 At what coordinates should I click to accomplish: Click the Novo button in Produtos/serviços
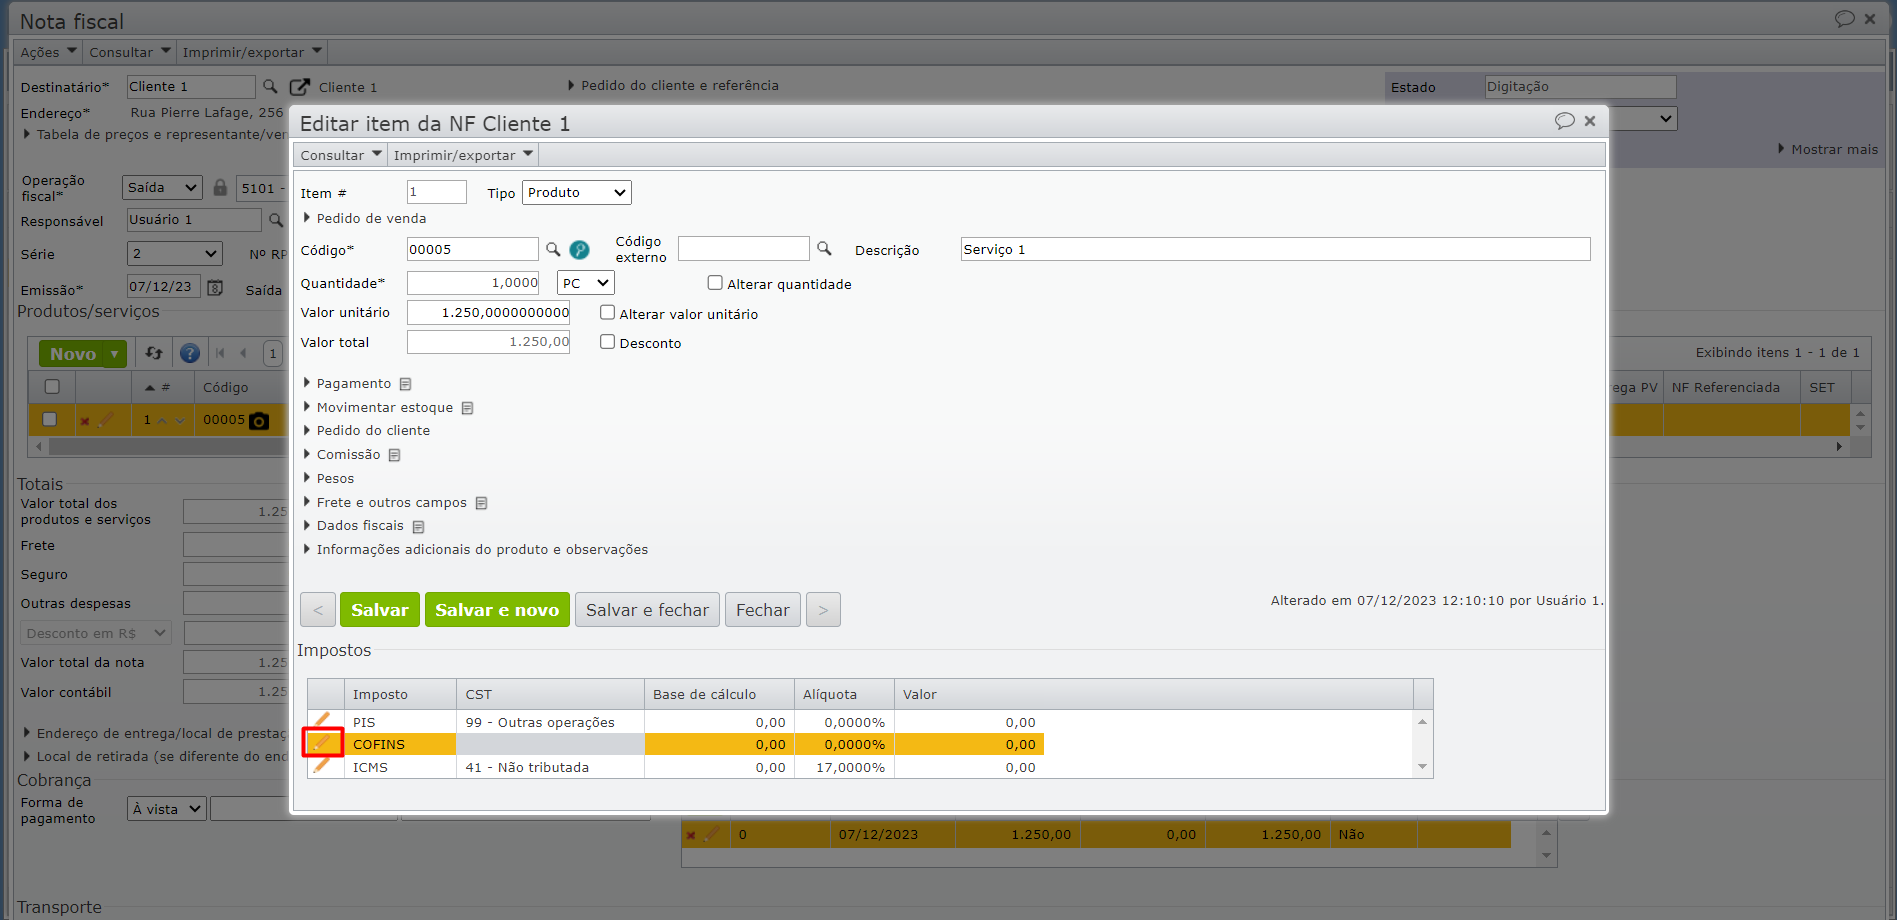point(73,354)
